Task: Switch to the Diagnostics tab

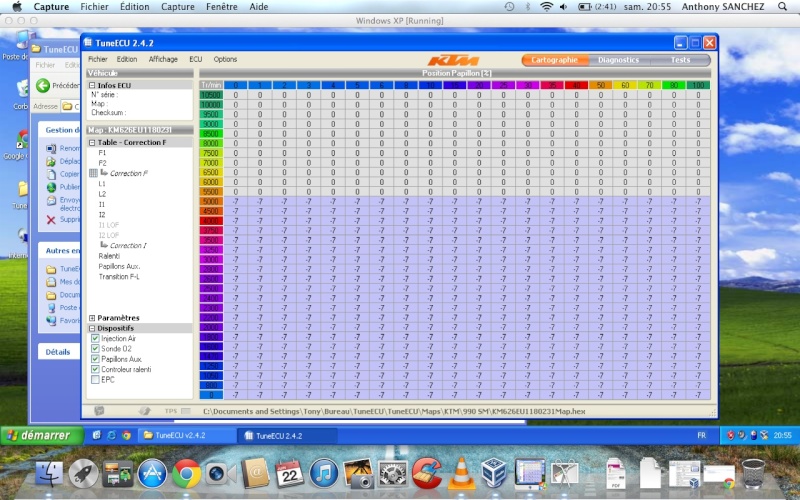Action: pos(618,60)
